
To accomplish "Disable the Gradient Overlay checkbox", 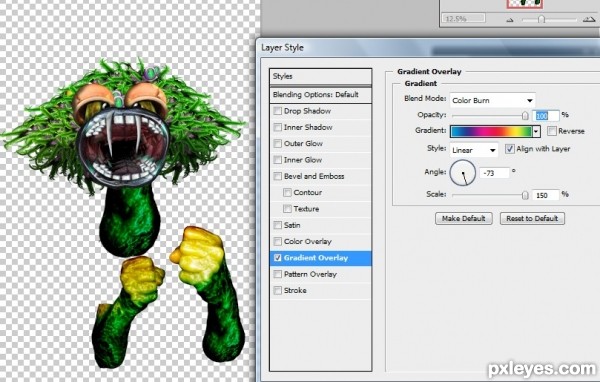I will [277, 258].
